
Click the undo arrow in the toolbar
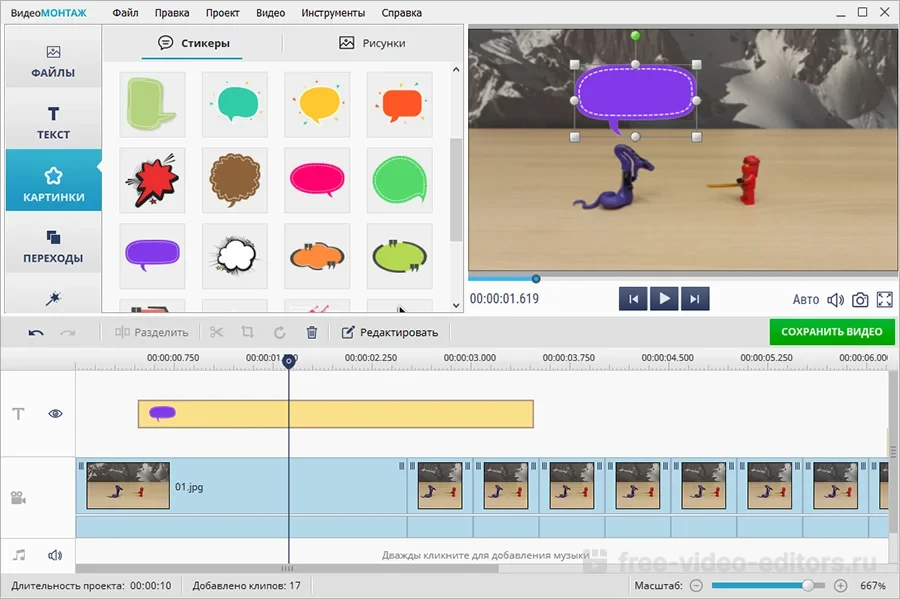point(36,332)
